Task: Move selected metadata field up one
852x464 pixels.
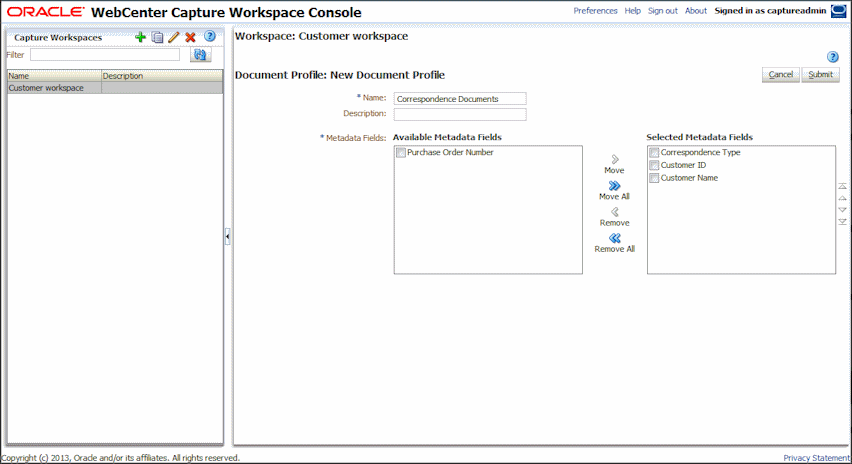Action: (x=842, y=198)
